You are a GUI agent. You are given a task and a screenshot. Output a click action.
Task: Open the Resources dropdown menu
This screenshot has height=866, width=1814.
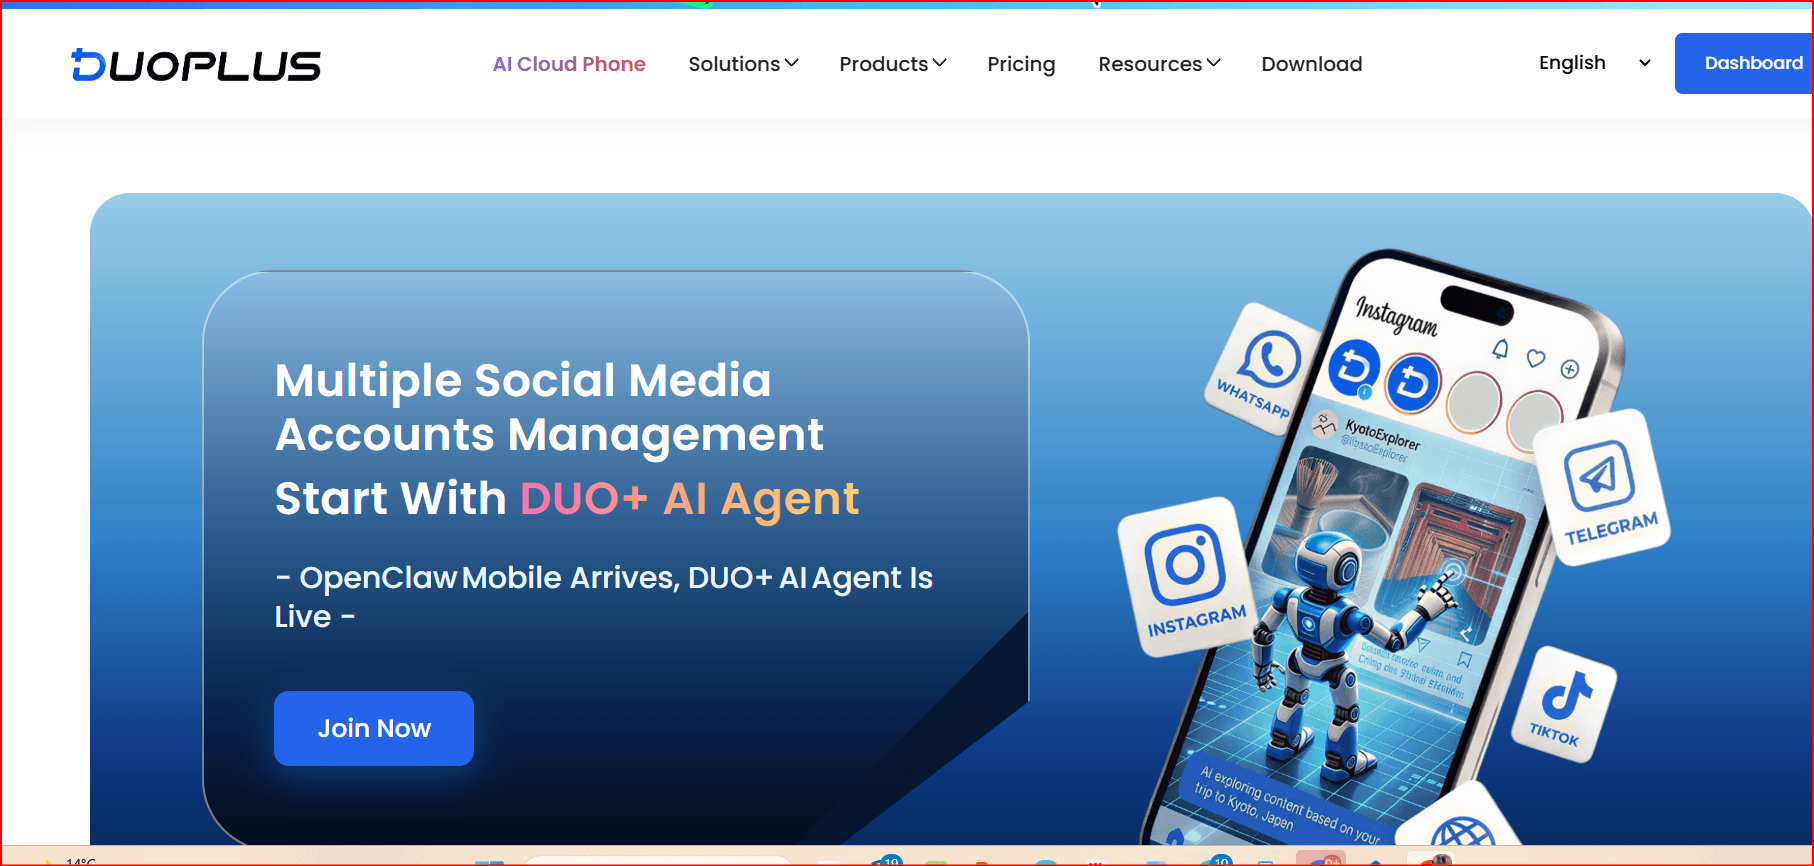point(1159,64)
